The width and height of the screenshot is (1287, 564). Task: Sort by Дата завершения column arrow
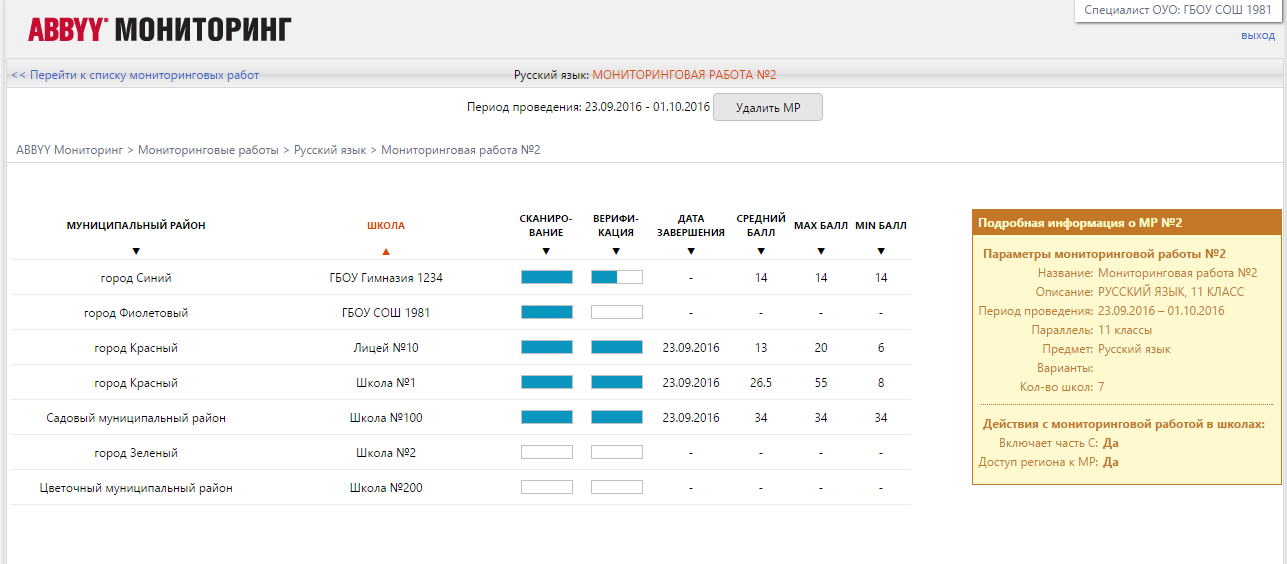click(x=691, y=251)
